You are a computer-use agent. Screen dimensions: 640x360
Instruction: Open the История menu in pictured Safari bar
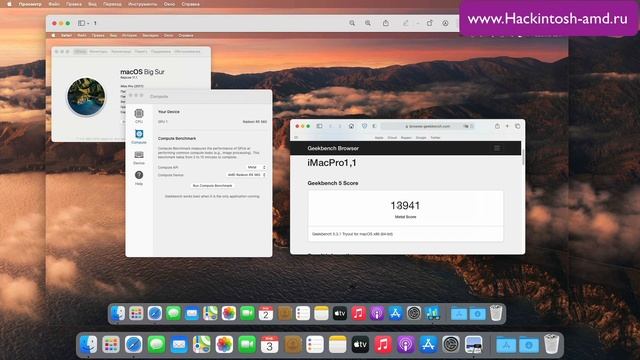pyautogui.click(x=129, y=36)
